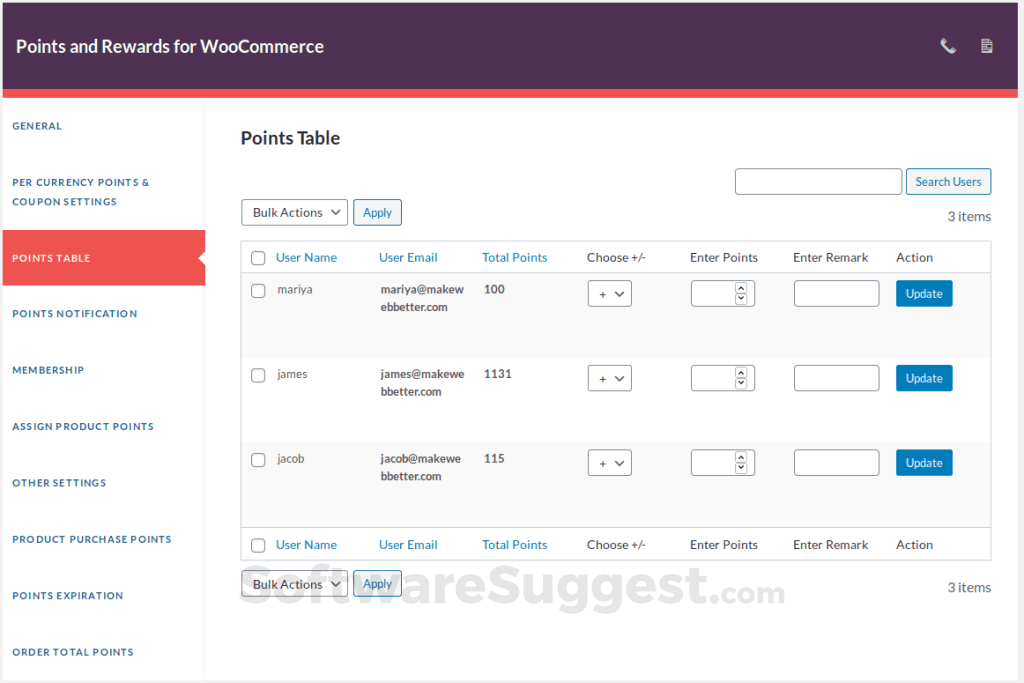Tick the checkbox for user mariya
The width and height of the screenshot is (1024, 683).
pyautogui.click(x=258, y=291)
